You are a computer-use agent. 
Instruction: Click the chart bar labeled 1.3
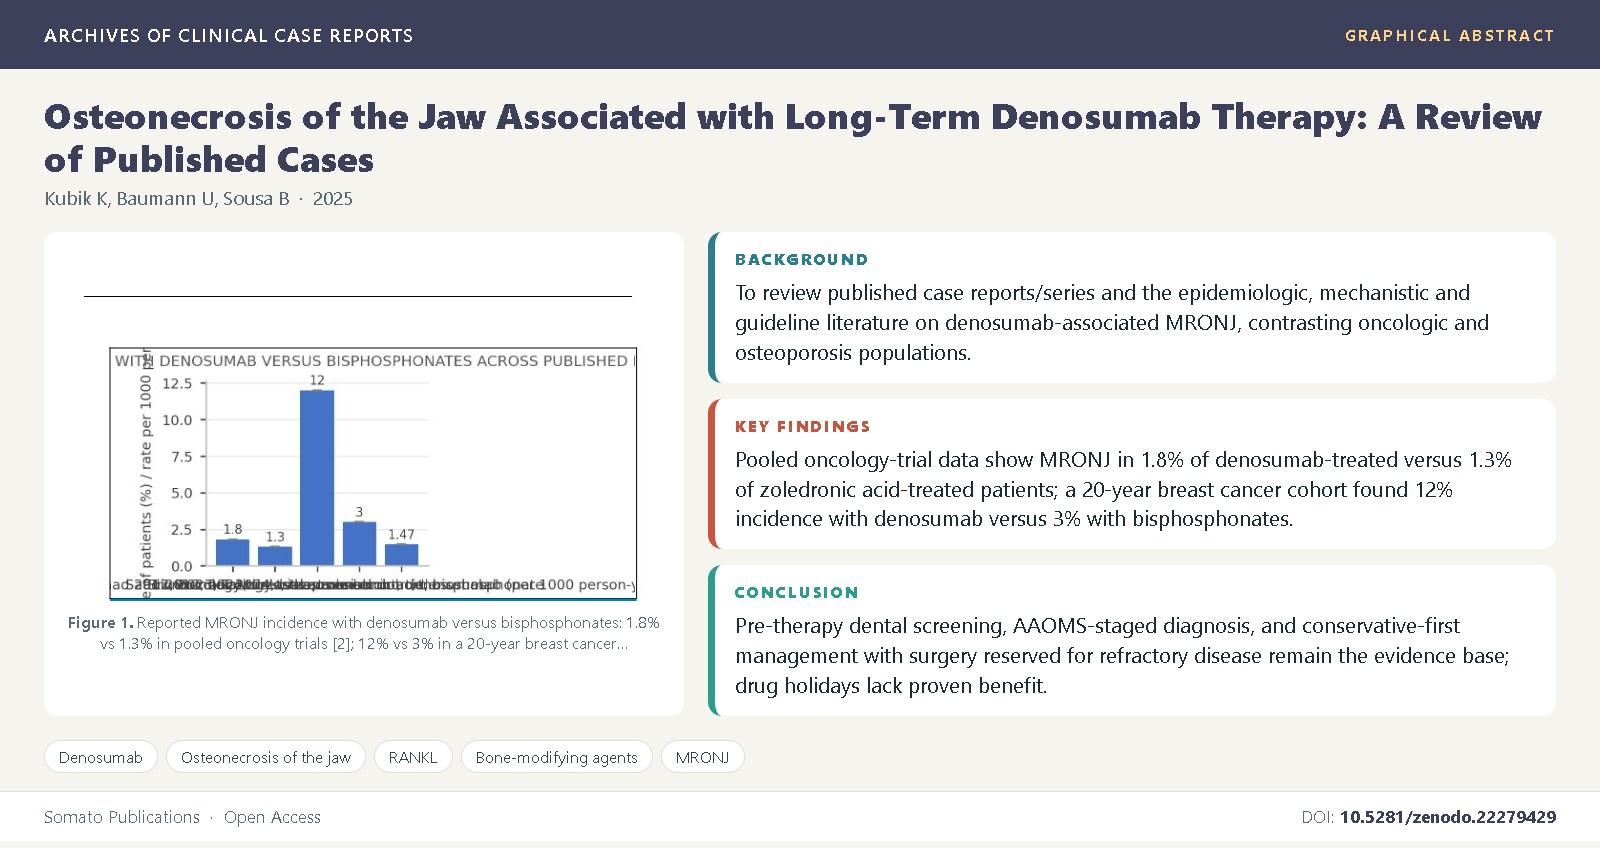(x=275, y=556)
